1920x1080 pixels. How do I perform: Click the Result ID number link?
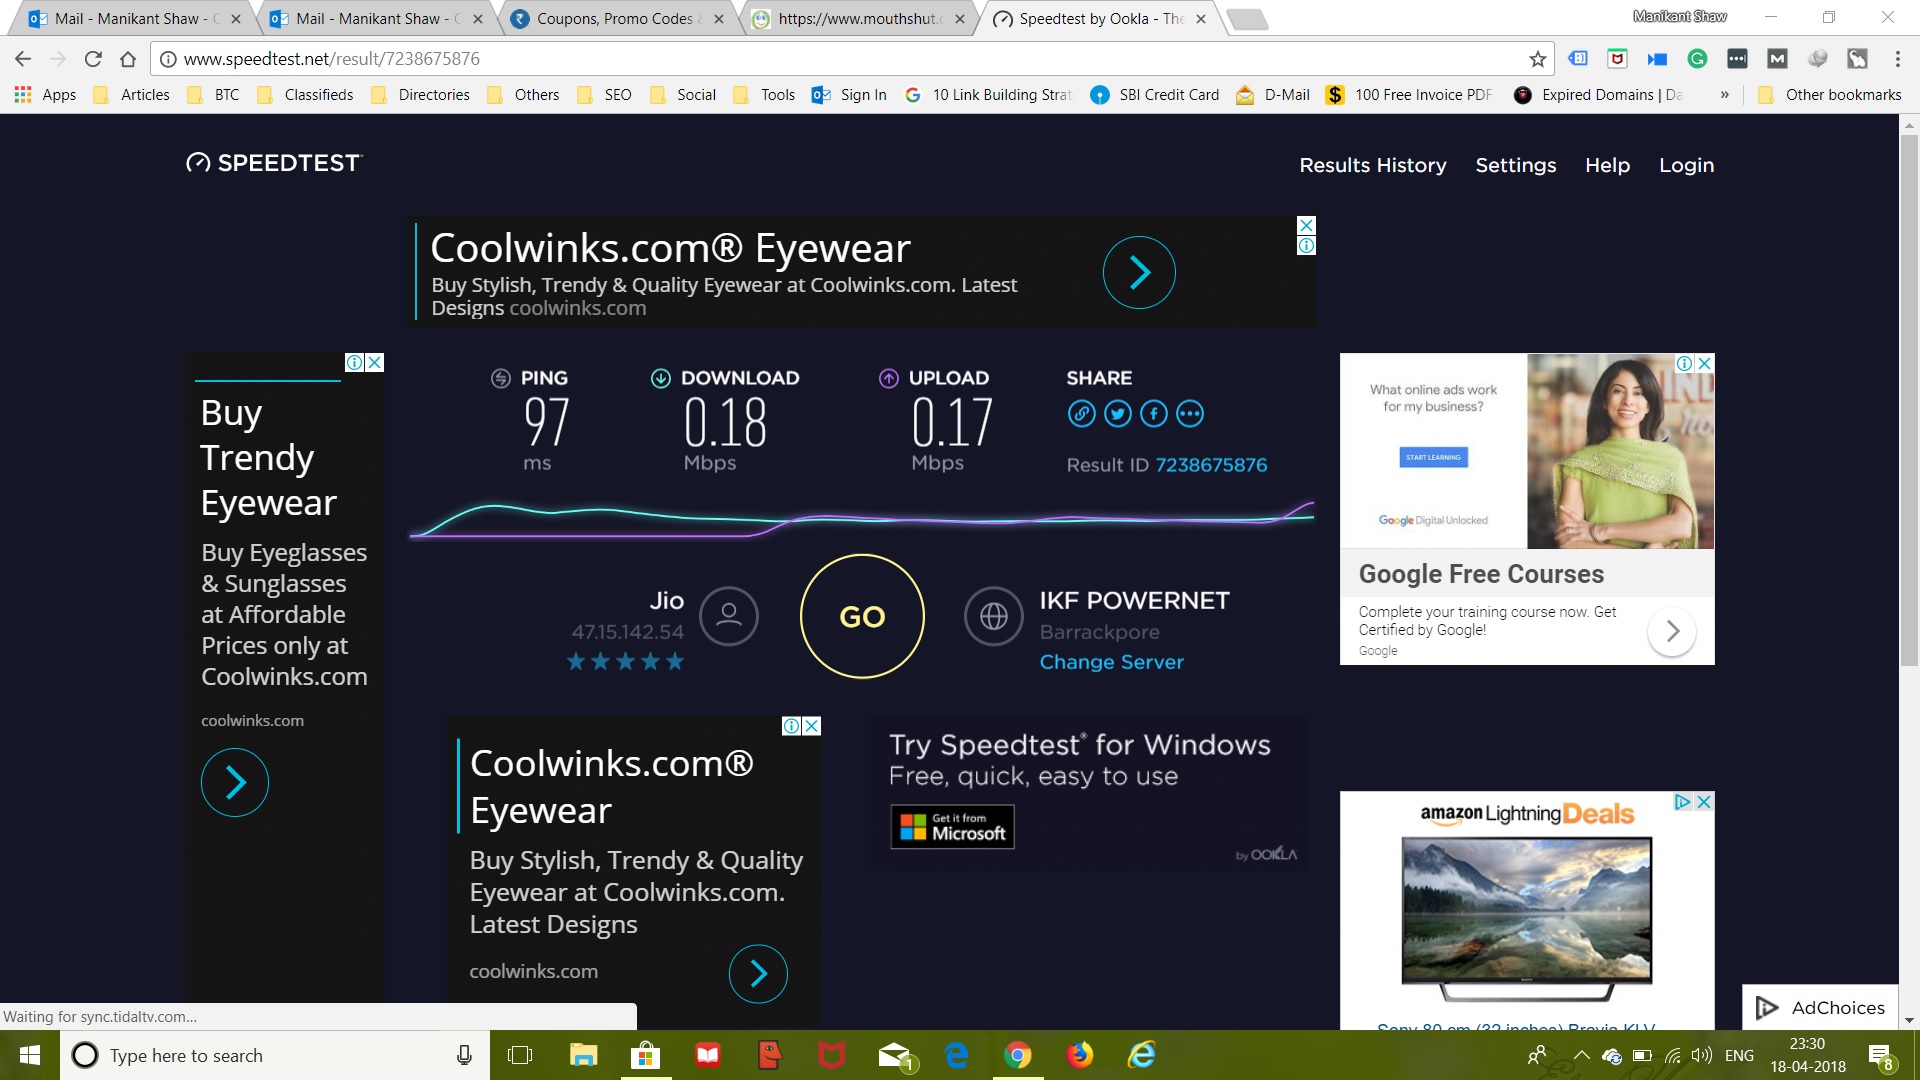pos(1211,465)
